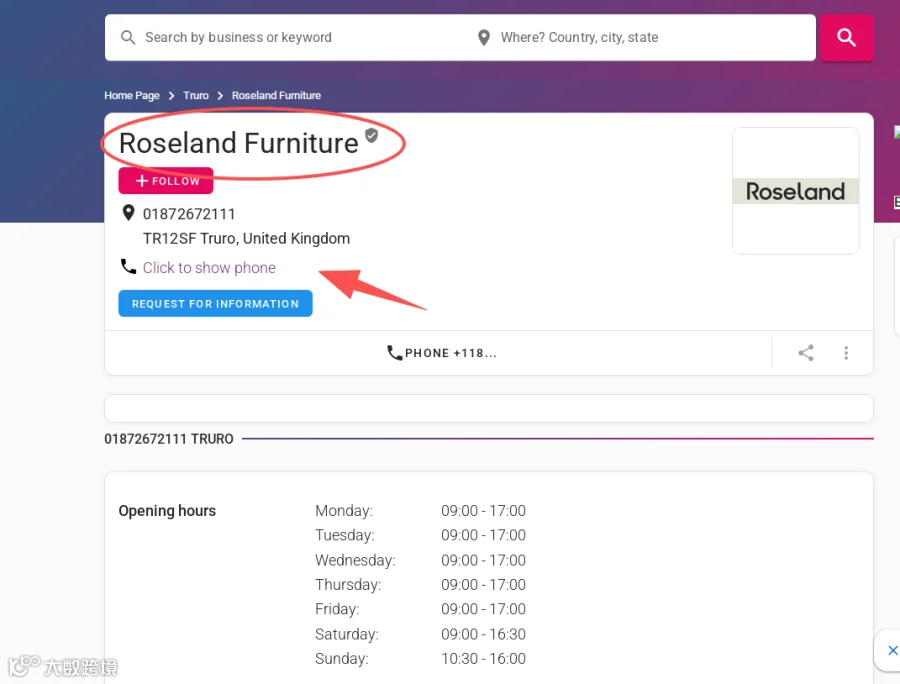Click 'Click to show phone' link
This screenshot has height=684, width=900.
(x=209, y=268)
